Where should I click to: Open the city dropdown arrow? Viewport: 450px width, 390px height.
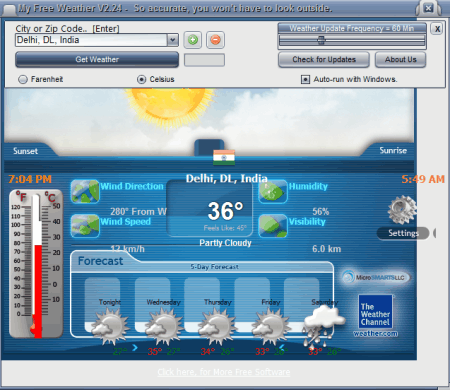point(172,40)
